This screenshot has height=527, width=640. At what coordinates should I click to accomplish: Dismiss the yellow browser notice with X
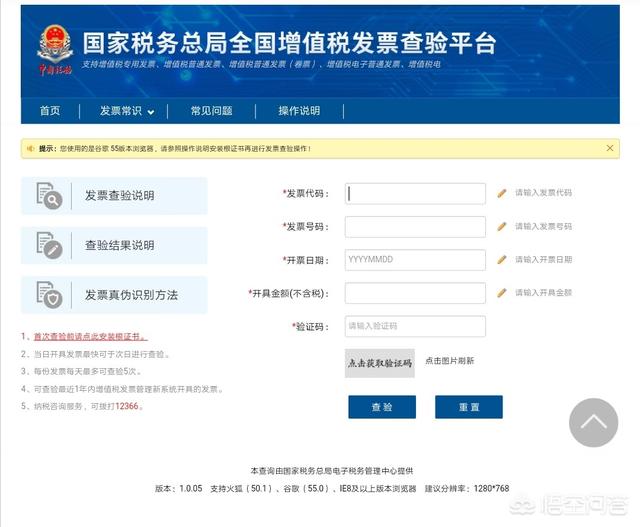point(610,148)
